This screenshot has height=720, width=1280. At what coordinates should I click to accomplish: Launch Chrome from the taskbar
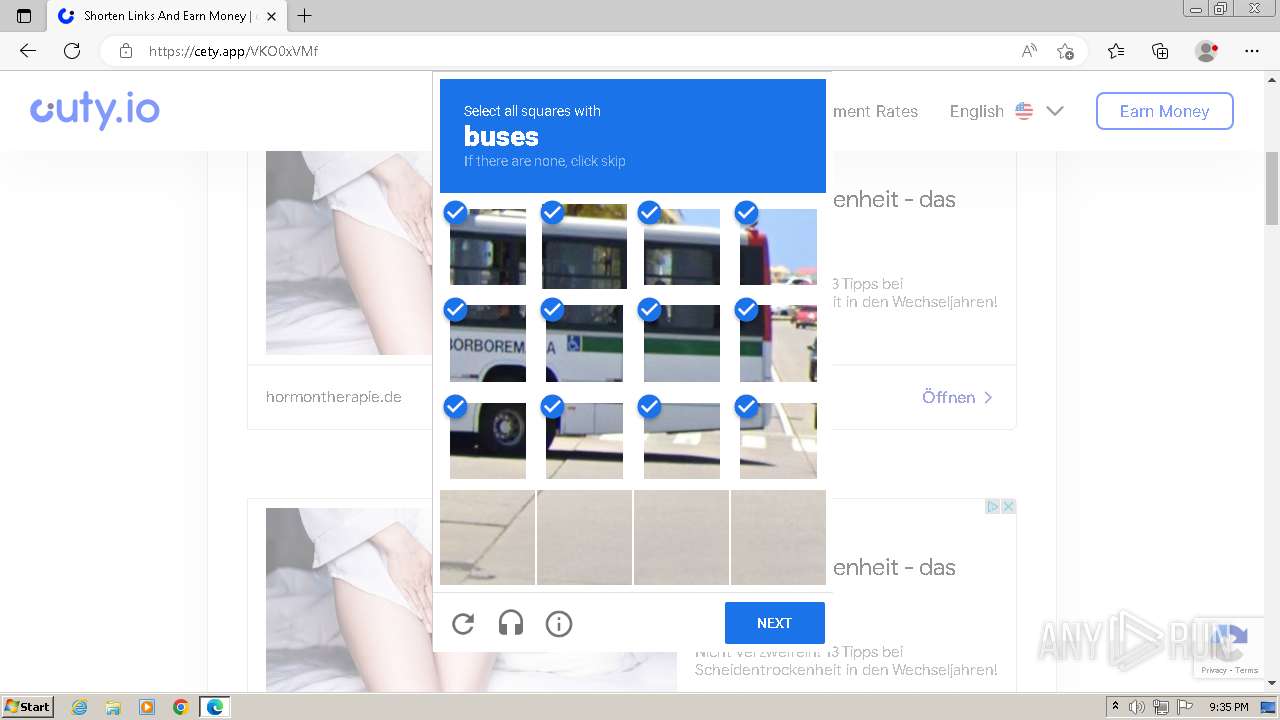[181, 707]
